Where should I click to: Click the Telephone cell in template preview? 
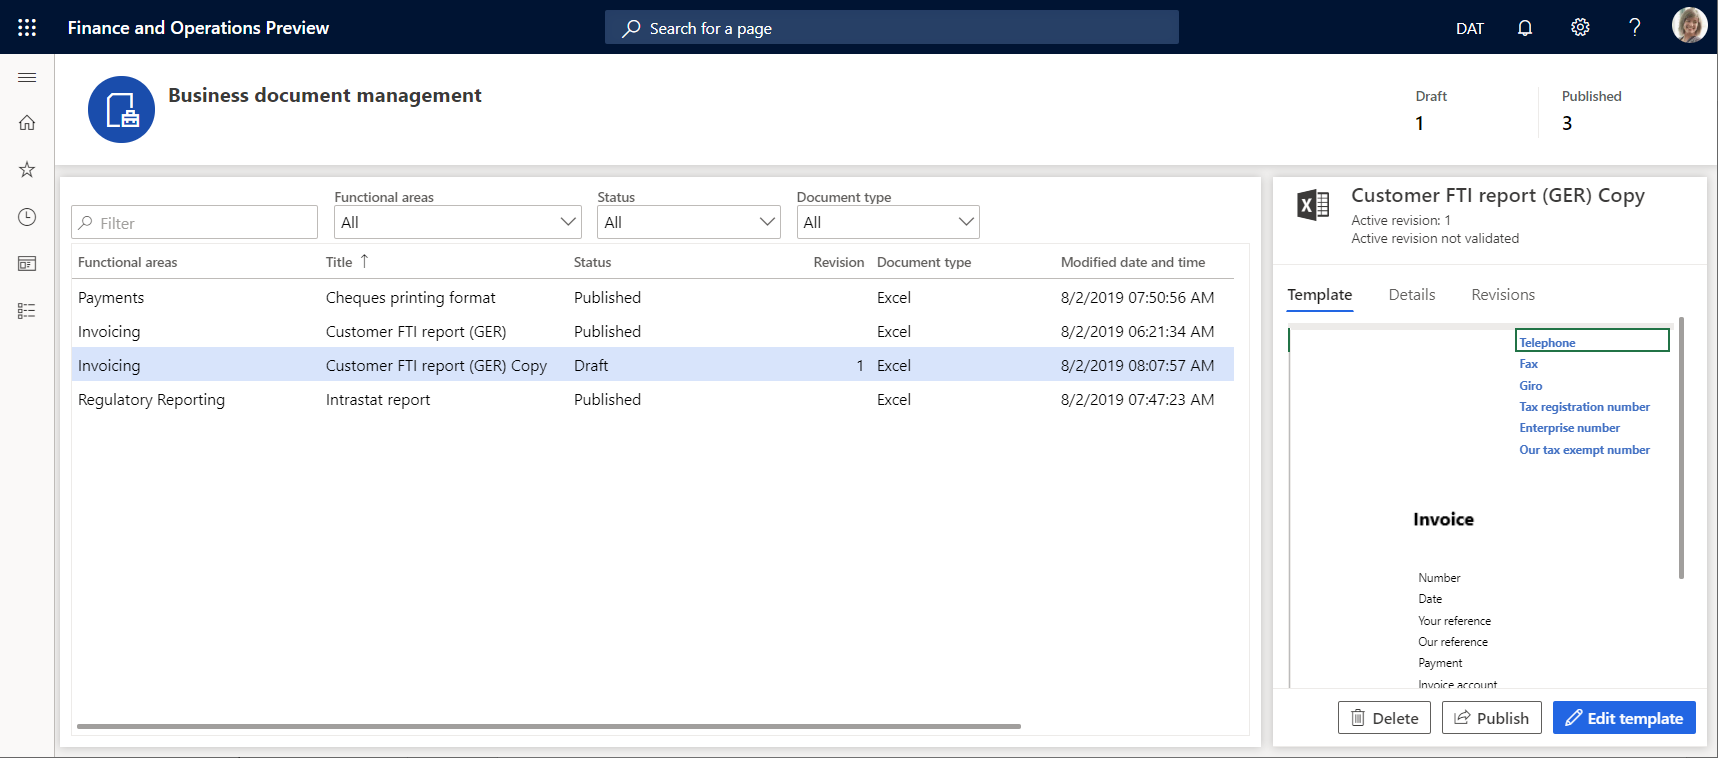1592,341
